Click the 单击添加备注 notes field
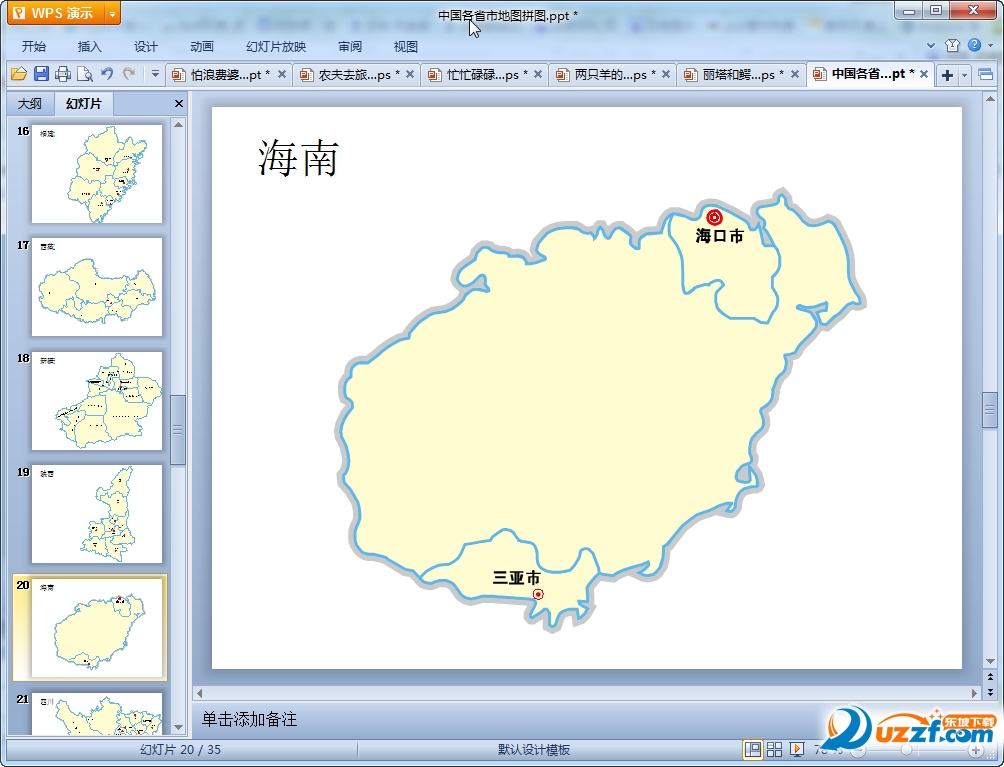Image resolution: width=1004 pixels, height=767 pixels. click(x=587, y=719)
